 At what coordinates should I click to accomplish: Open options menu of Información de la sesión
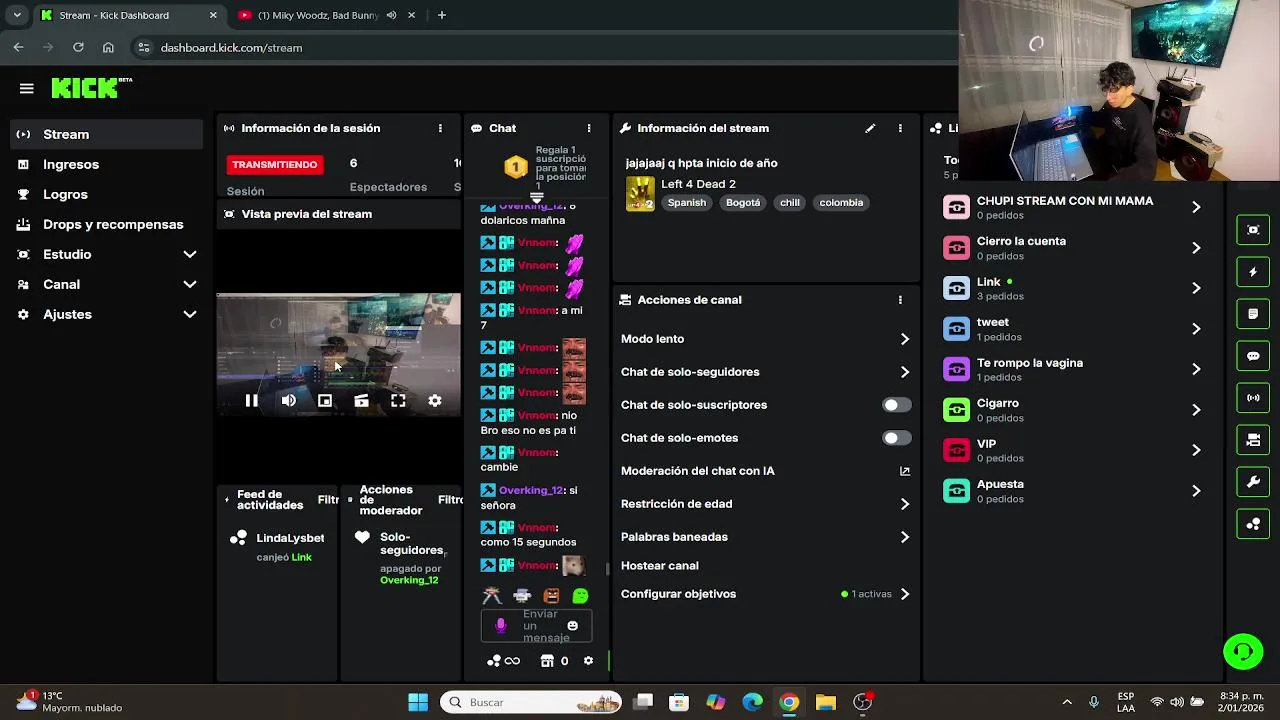pyautogui.click(x=440, y=128)
